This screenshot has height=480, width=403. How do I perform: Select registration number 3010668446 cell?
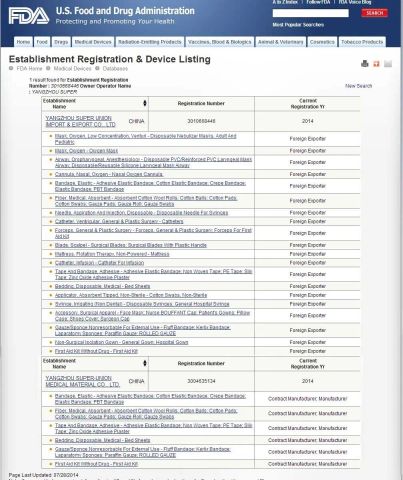[x=201, y=121]
